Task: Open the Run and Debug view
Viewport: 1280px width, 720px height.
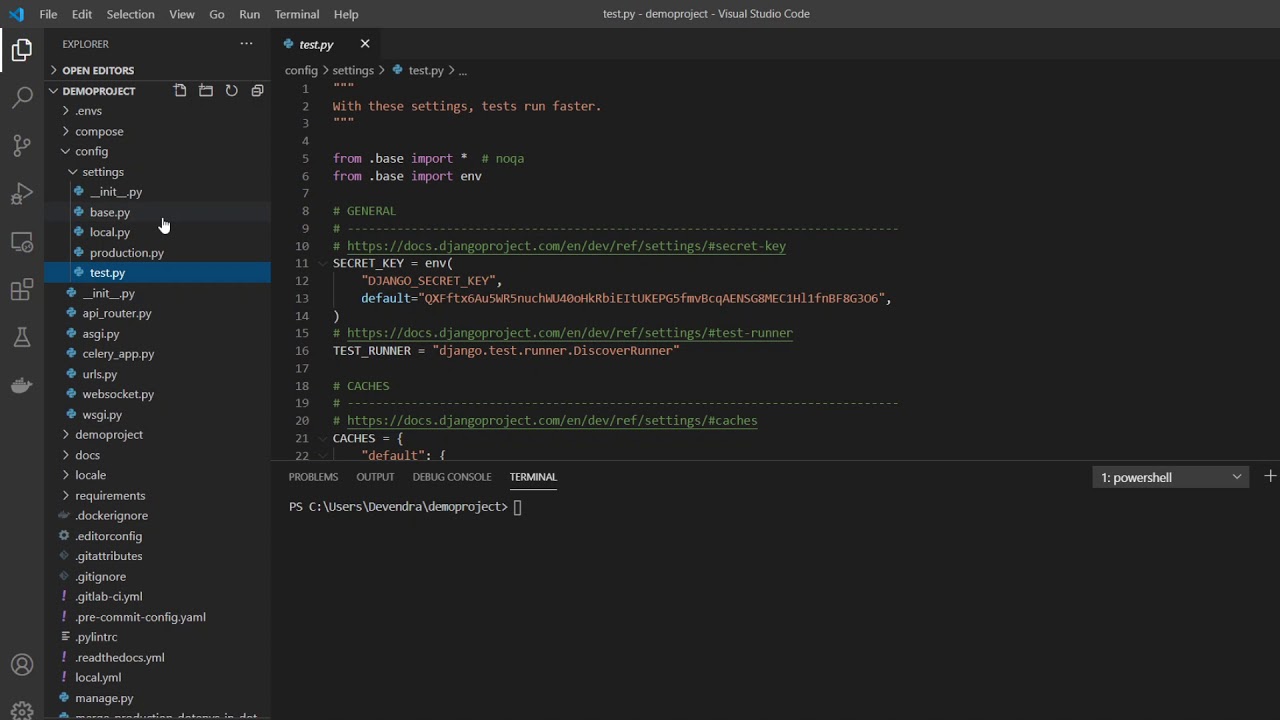Action: tap(22, 194)
